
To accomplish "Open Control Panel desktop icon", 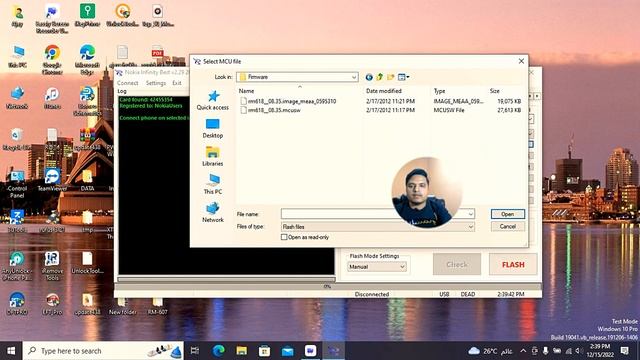I will tap(17, 184).
